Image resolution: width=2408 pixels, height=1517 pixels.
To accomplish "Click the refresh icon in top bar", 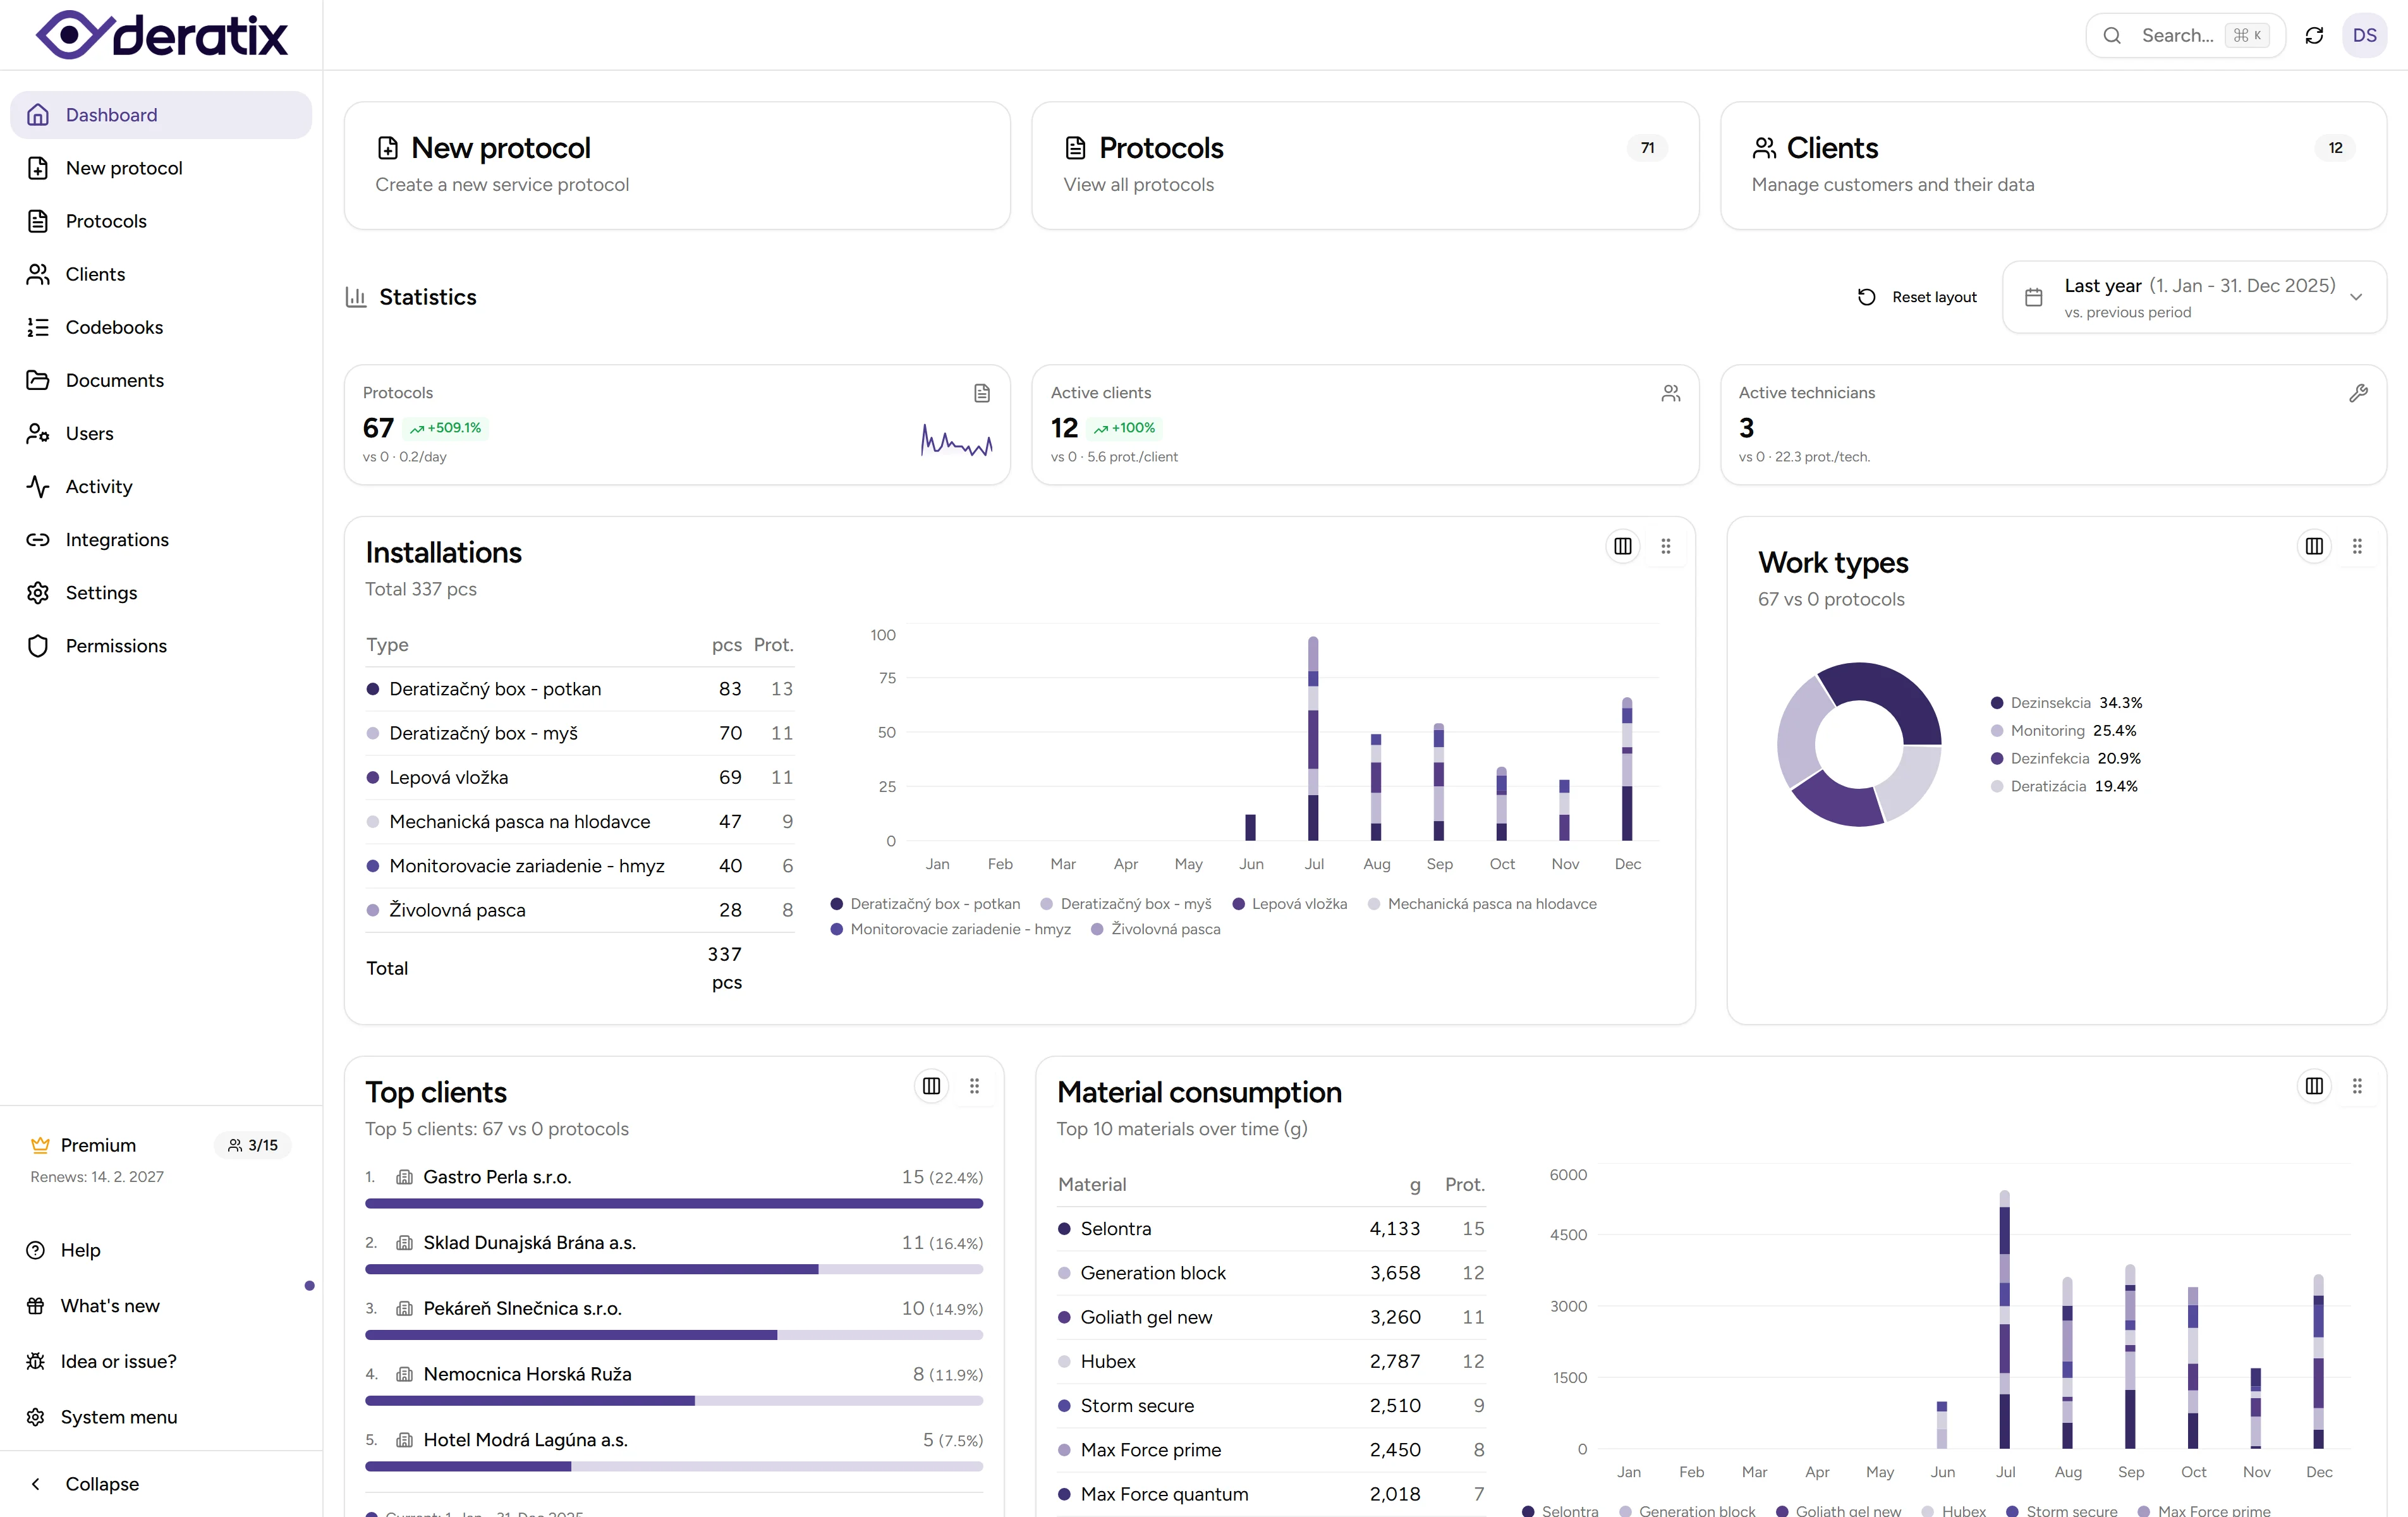I will 2314,36.
